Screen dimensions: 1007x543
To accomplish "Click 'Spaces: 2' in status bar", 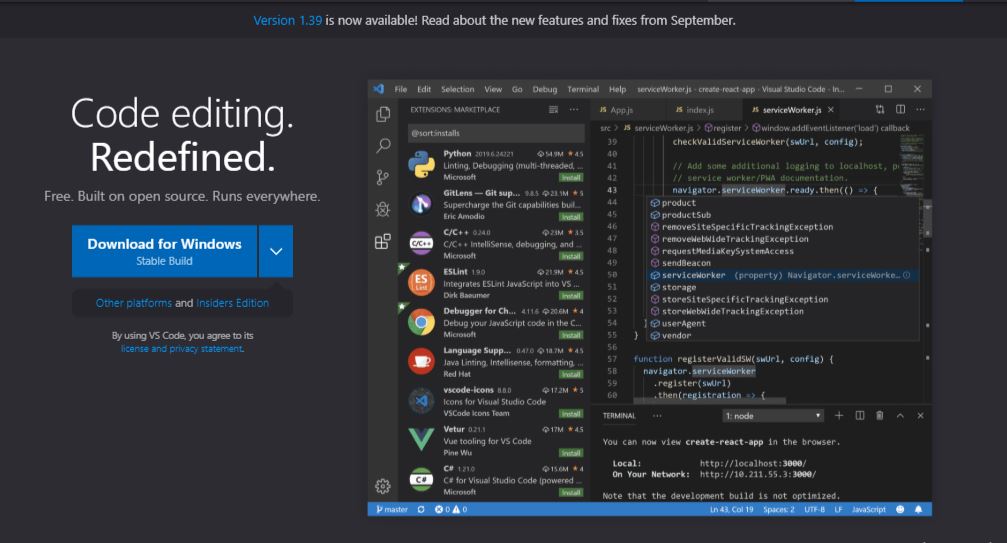I will click(778, 510).
